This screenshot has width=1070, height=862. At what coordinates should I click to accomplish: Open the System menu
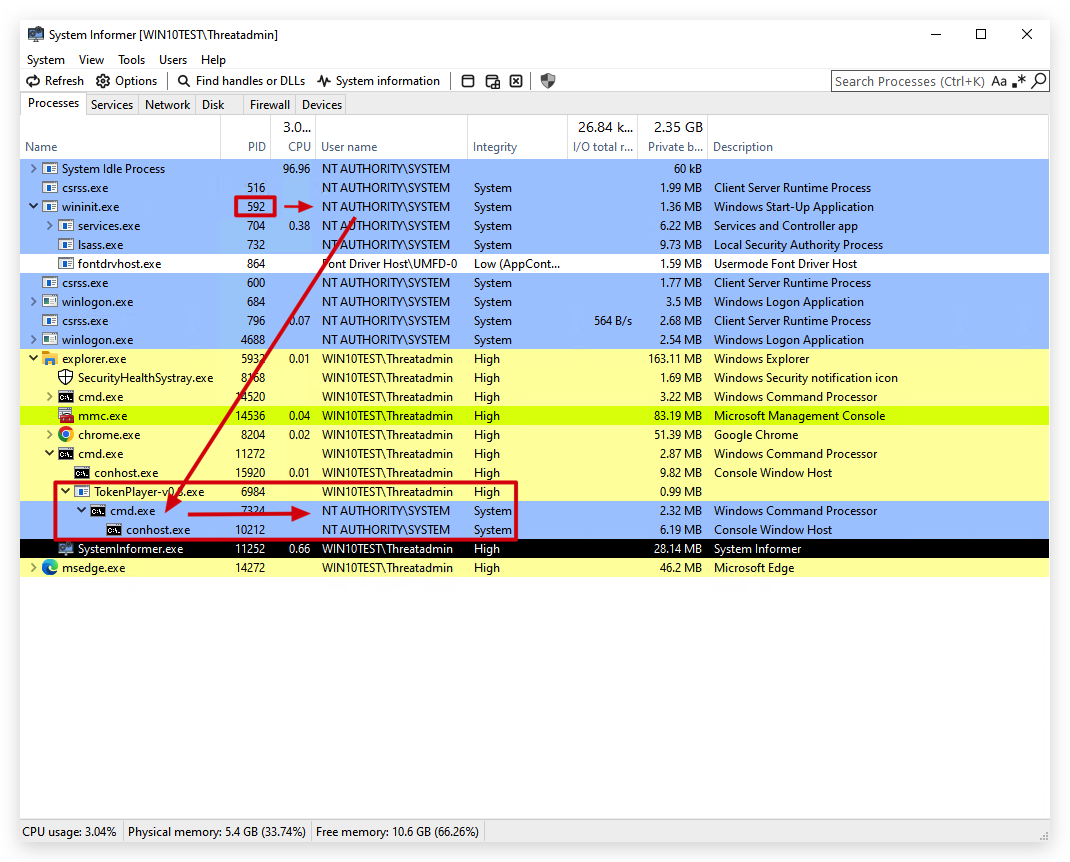46,60
